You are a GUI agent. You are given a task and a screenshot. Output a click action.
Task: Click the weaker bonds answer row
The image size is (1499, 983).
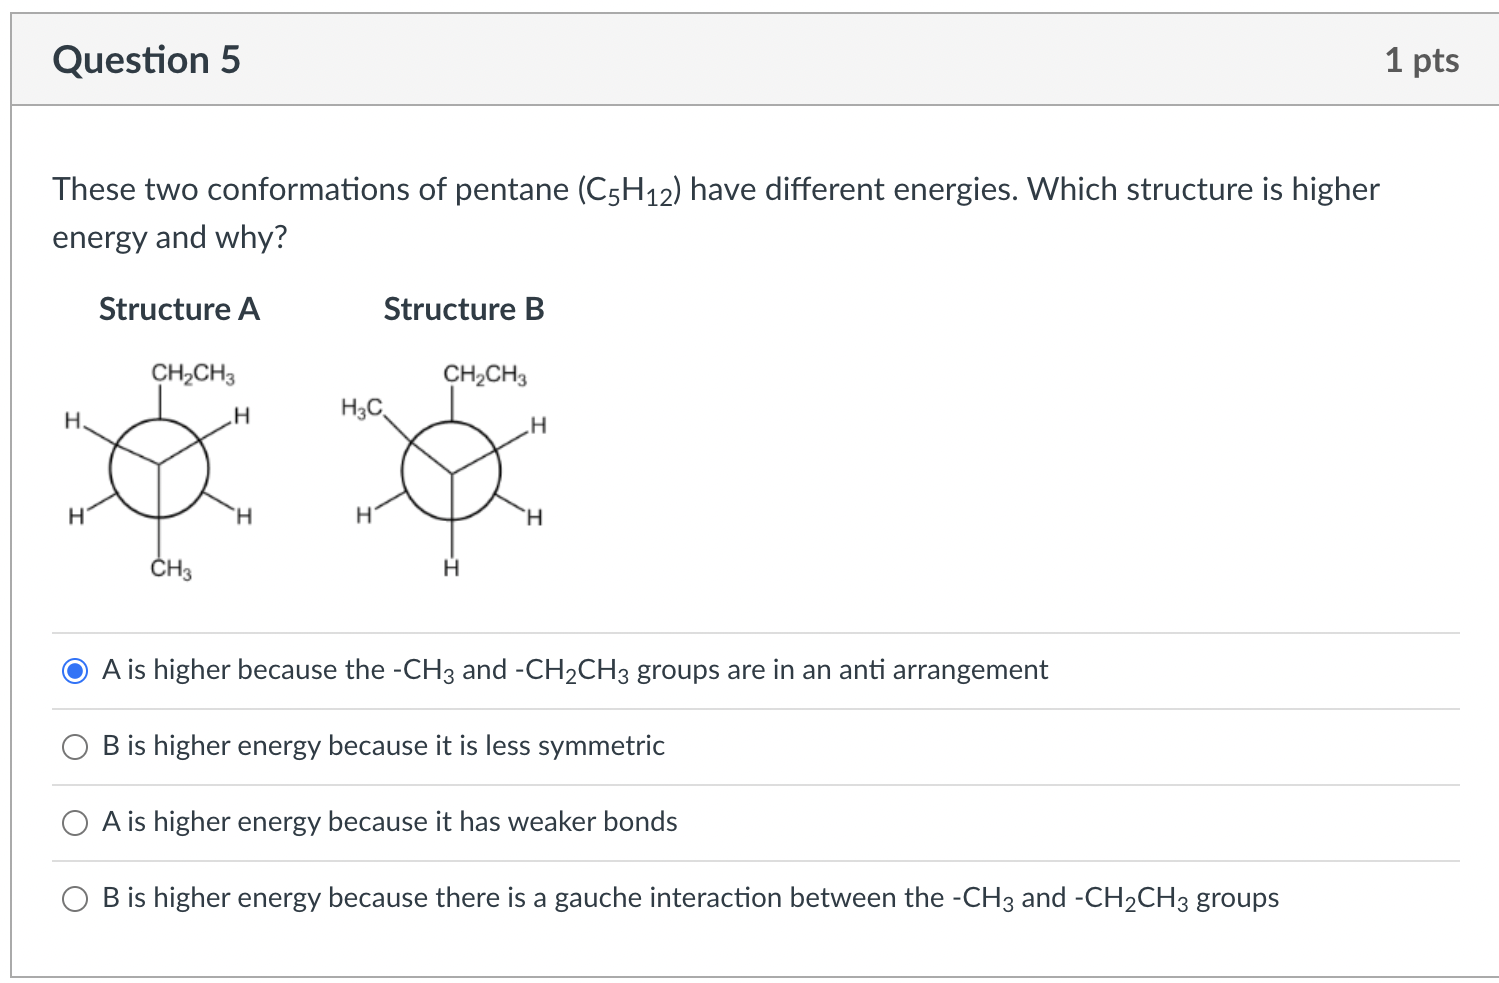(388, 823)
